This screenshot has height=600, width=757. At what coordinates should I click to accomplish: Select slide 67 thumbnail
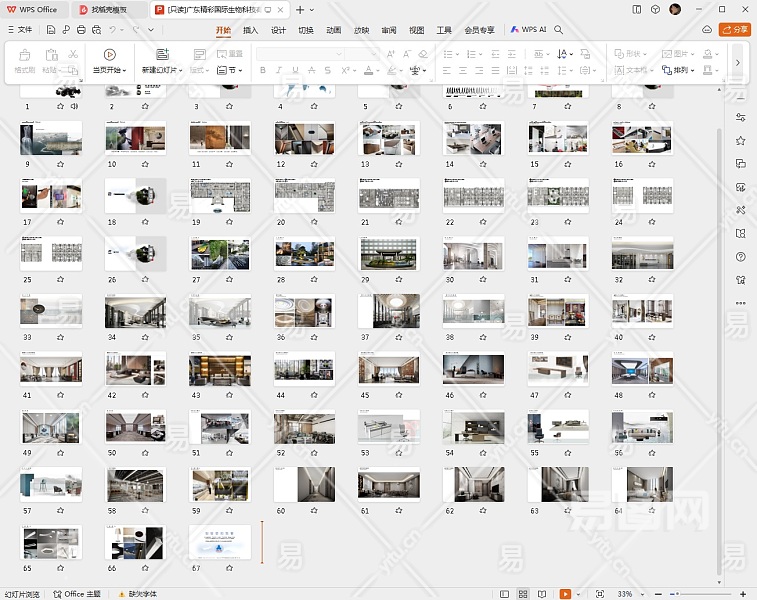coord(219,541)
